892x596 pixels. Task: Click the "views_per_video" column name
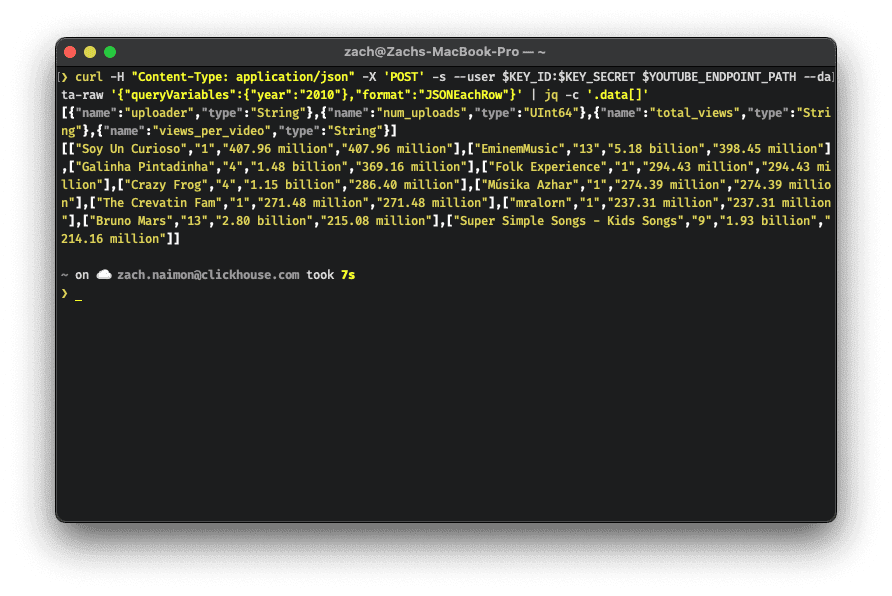(212, 131)
